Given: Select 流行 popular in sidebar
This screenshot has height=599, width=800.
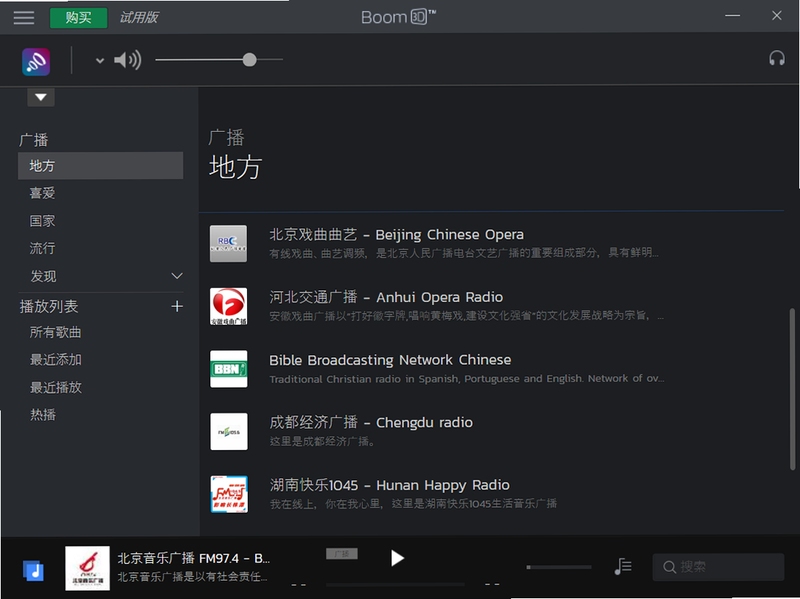Looking at the screenshot, I should point(42,248).
